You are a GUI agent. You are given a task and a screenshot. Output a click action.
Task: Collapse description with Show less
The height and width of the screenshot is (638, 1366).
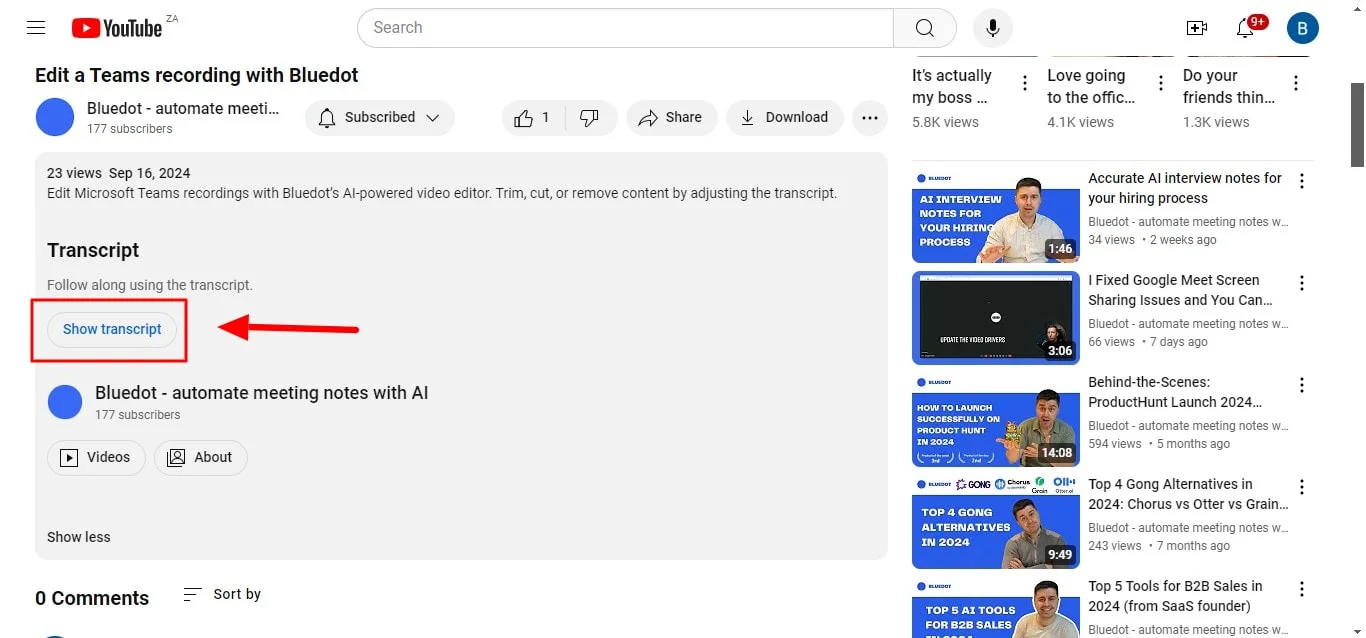[79, 537]
